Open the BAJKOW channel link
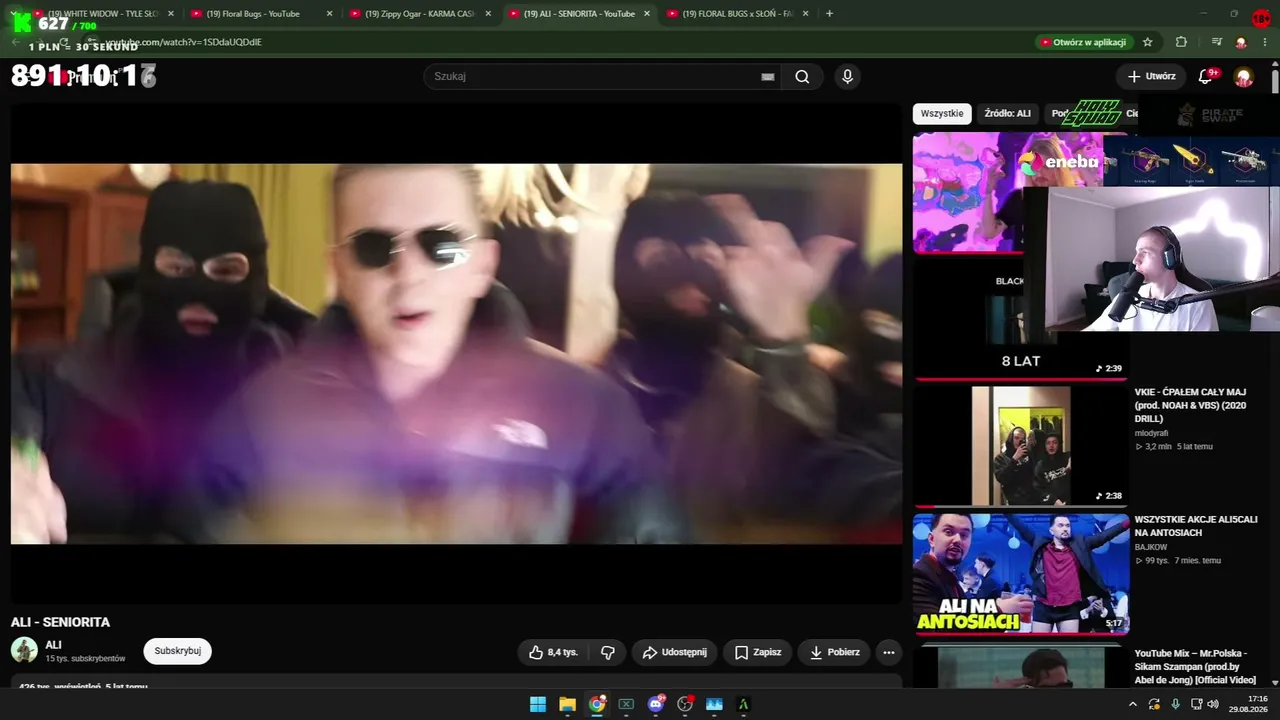Screen dimensions: 1280x720 [x=1151, y=547]
